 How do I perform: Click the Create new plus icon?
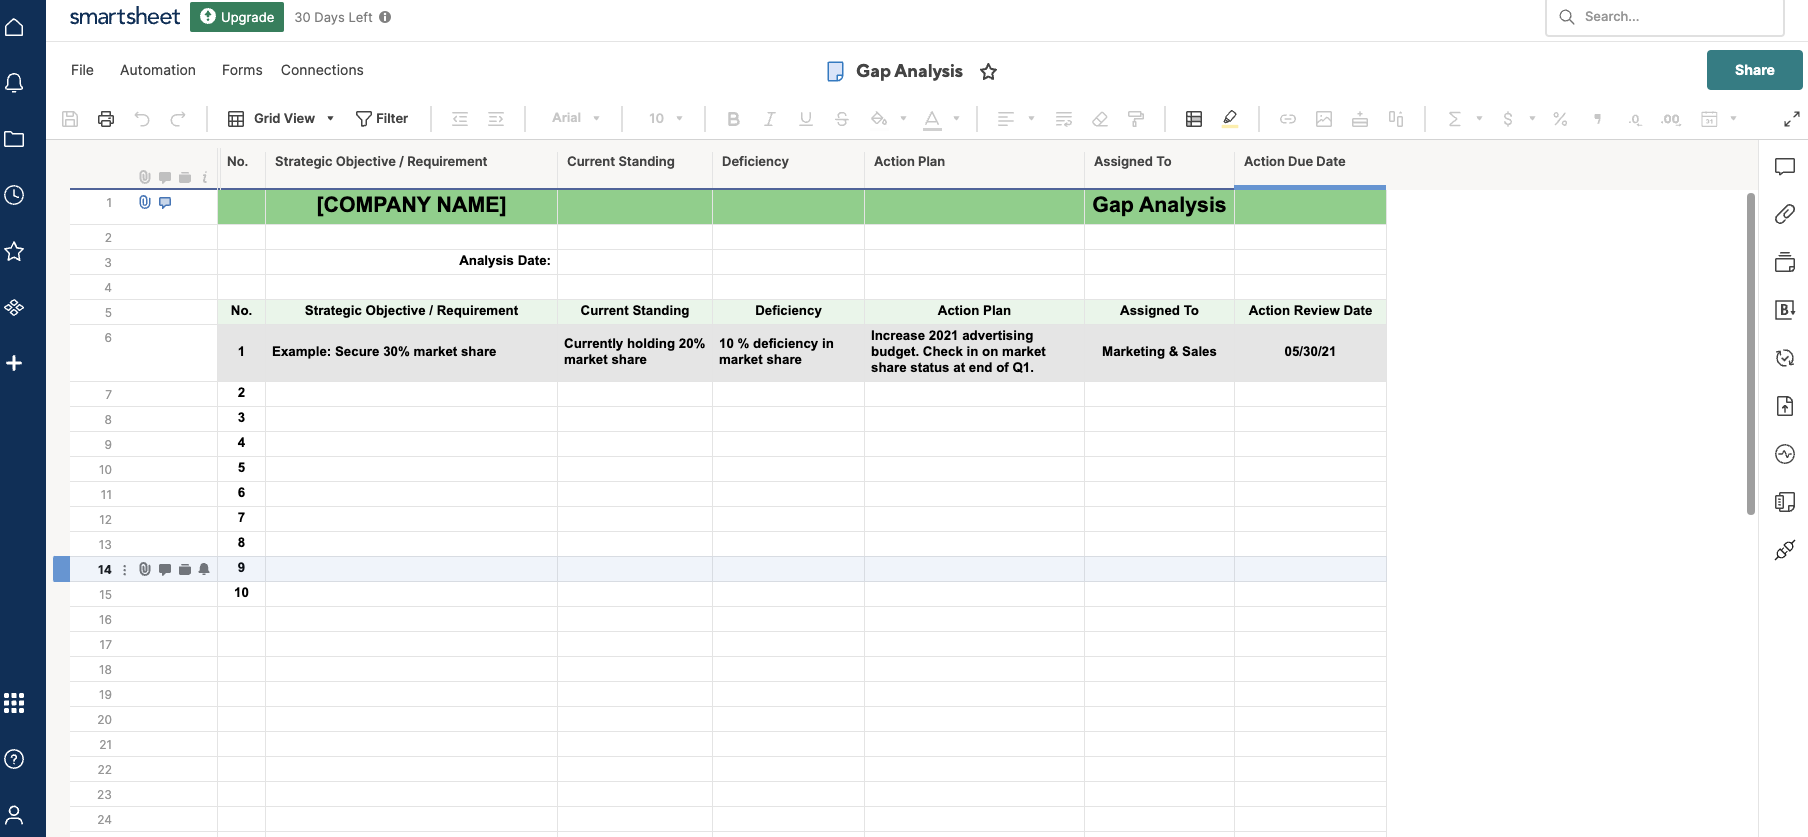point(14,363)
